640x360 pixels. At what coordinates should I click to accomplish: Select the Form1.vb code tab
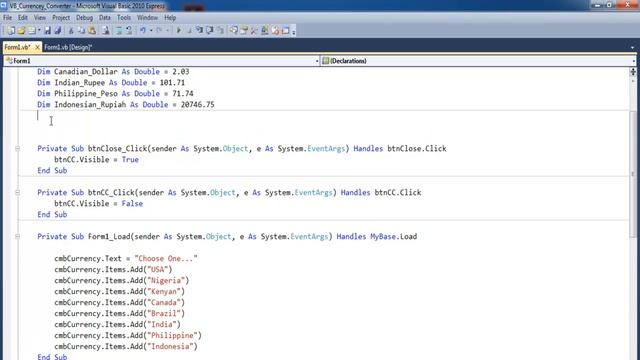pos(18,47)
